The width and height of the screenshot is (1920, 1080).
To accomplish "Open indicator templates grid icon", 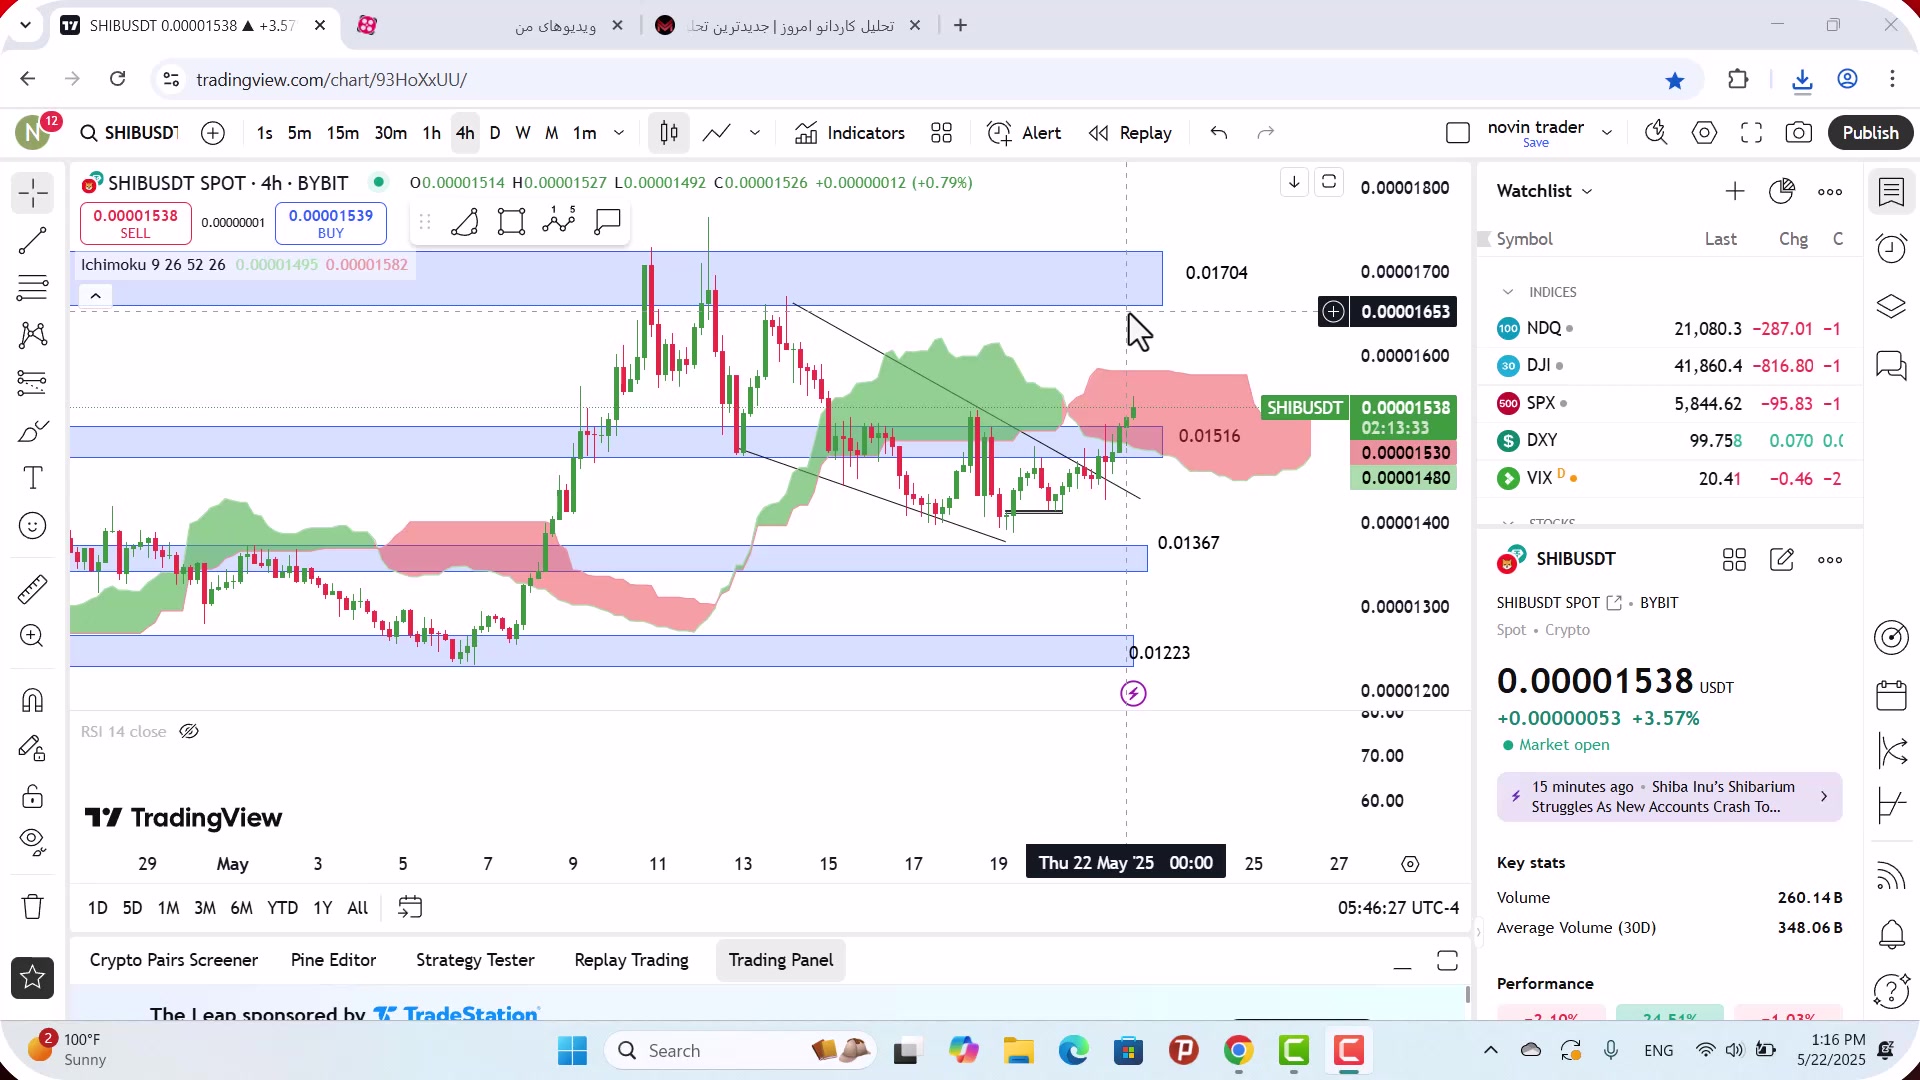I will coord(941,133).
